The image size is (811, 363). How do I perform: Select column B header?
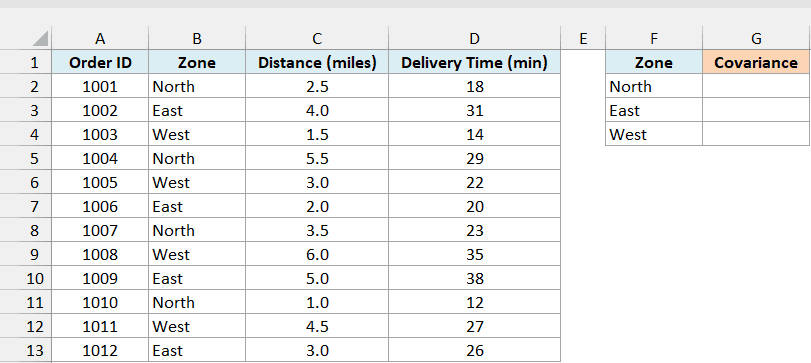(197, 38)
